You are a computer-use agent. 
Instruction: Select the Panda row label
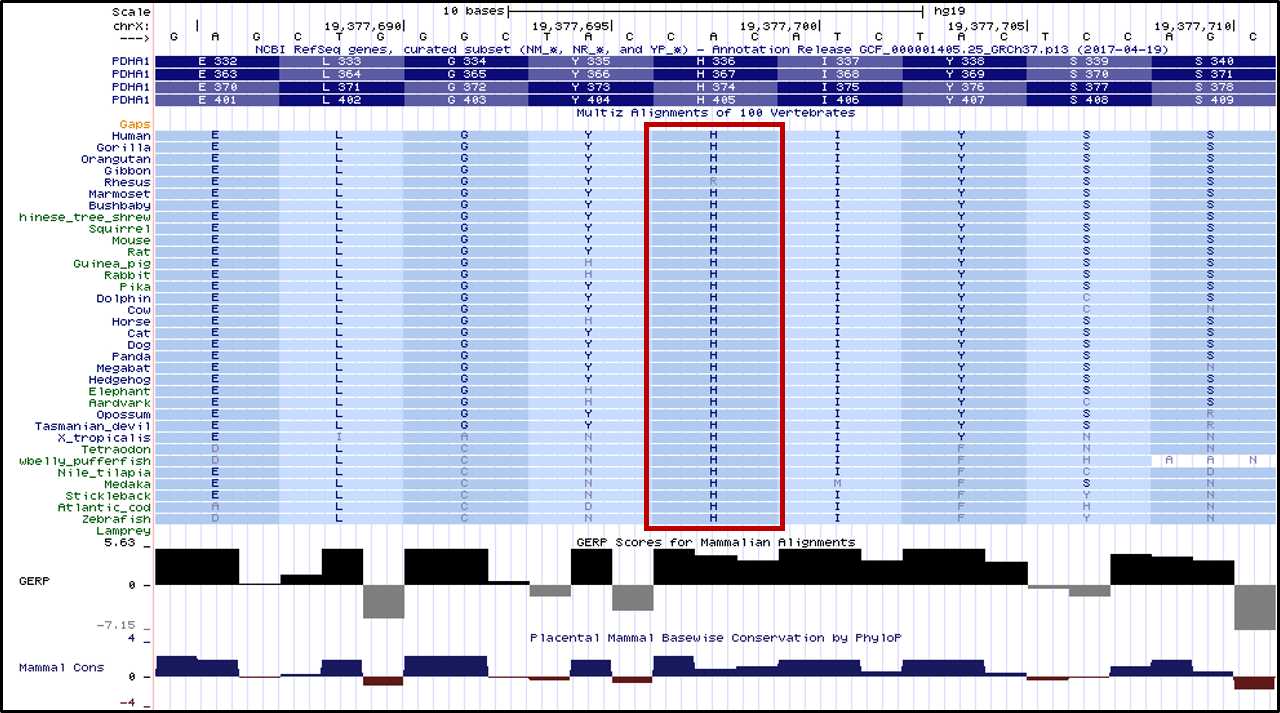(131, 357)
